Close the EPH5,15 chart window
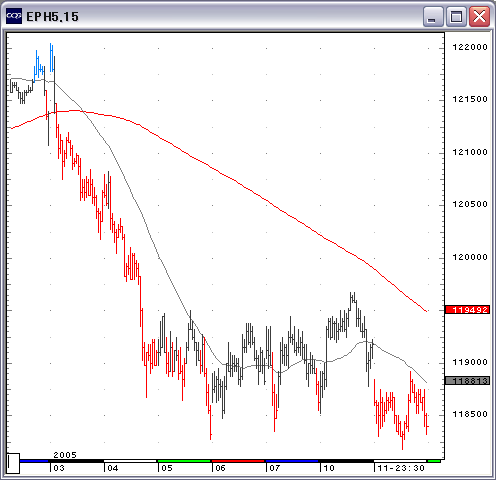Image resolution: width=496 pixels, height=480 pixels. [x=479, y=16]
